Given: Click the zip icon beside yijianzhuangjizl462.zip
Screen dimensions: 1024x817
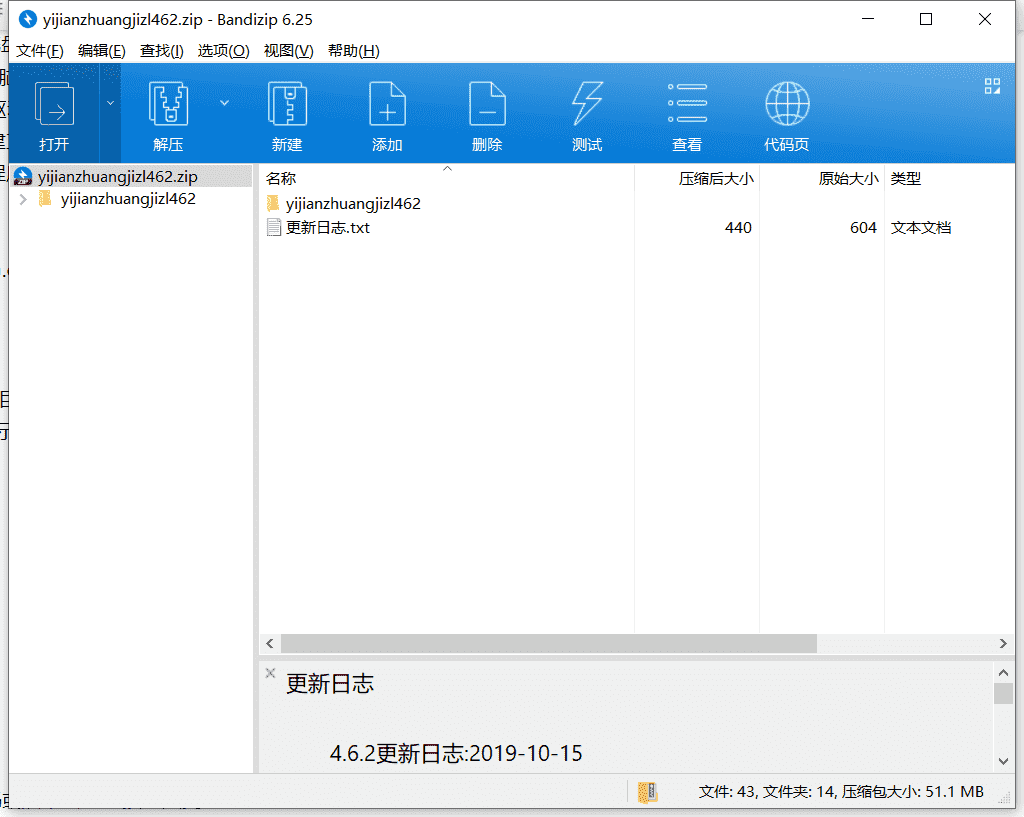Looking at the screenshot, I should (23, 176).
